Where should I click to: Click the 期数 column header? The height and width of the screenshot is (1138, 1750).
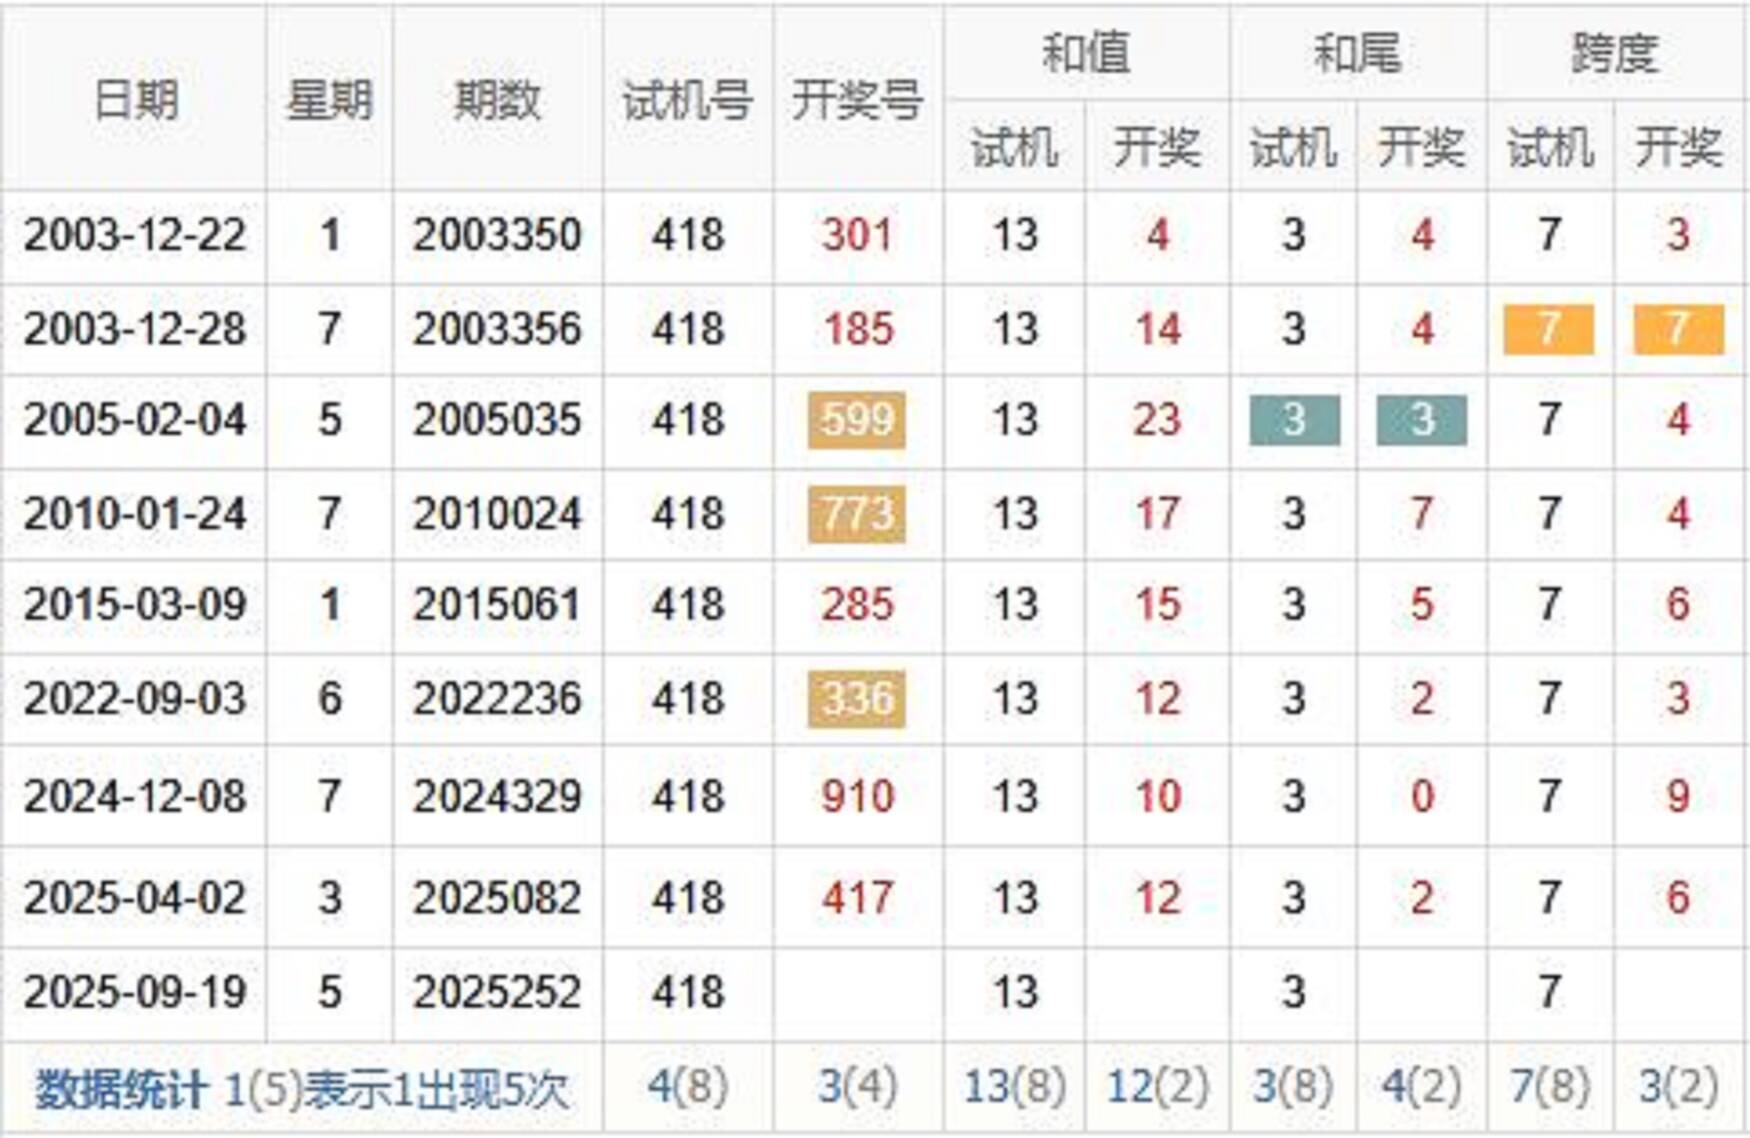497,99
